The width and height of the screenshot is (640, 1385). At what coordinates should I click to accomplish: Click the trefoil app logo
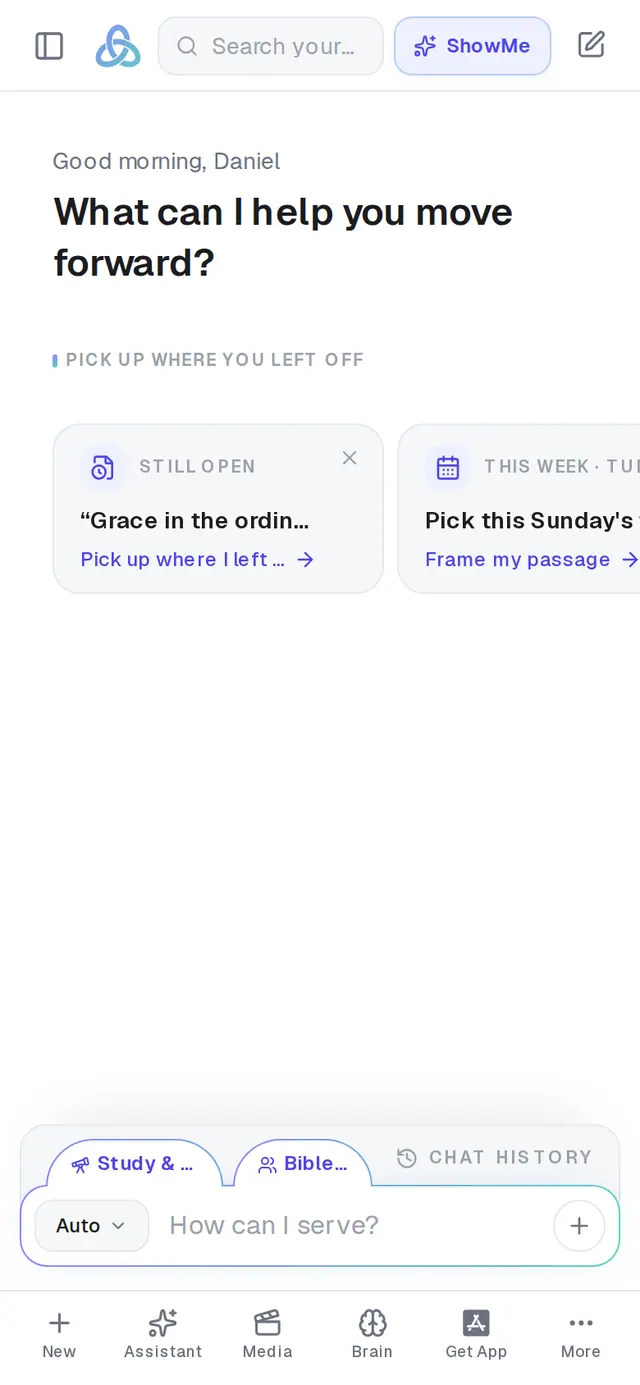(118, 46)
